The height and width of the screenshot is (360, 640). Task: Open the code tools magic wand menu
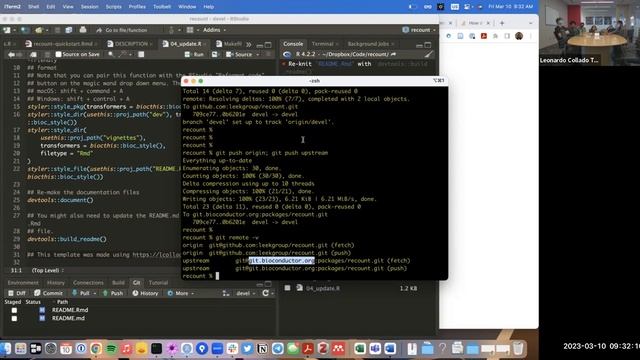pos(124,54)
